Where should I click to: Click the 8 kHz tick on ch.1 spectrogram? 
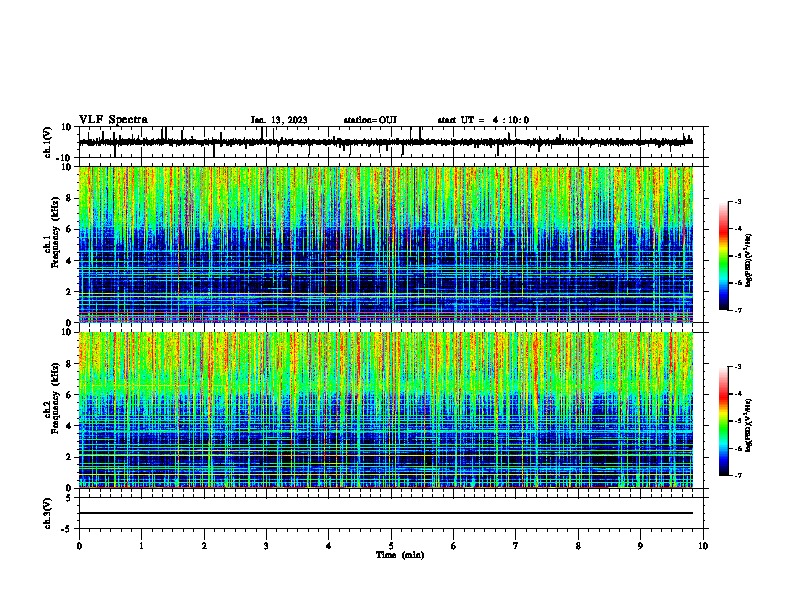click(x=69, y=198)
